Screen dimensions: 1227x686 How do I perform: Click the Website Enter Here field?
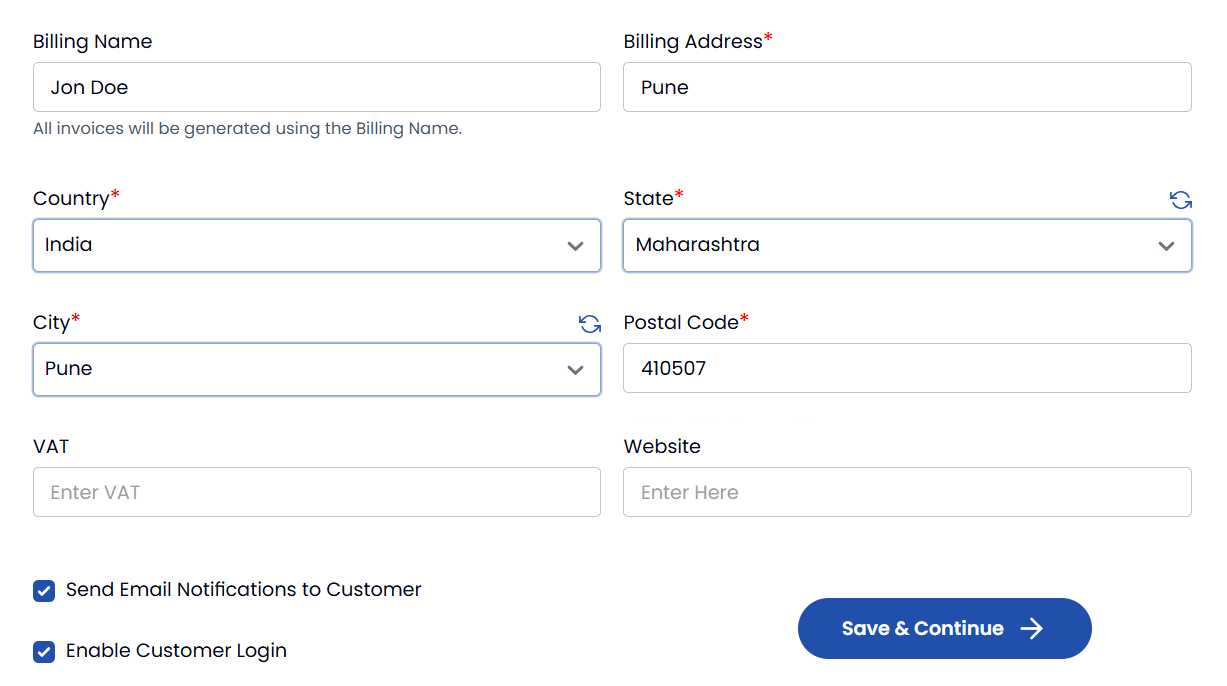[x=907, y=492]
